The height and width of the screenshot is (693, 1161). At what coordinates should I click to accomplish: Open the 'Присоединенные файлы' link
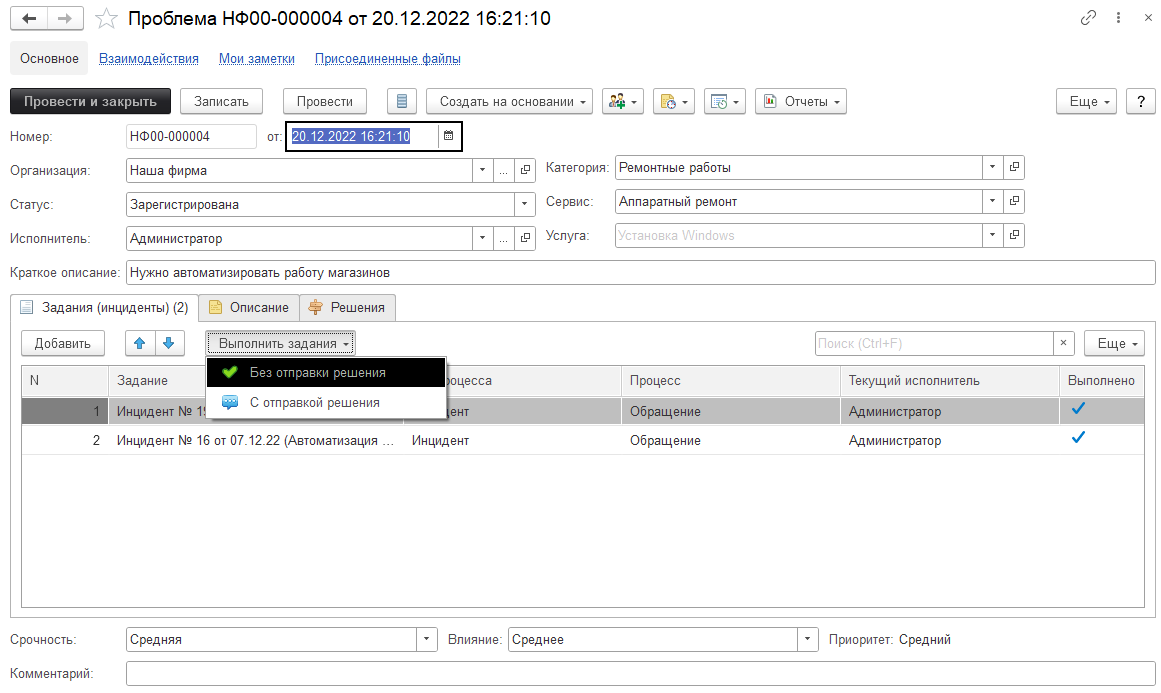pos(387,59)
